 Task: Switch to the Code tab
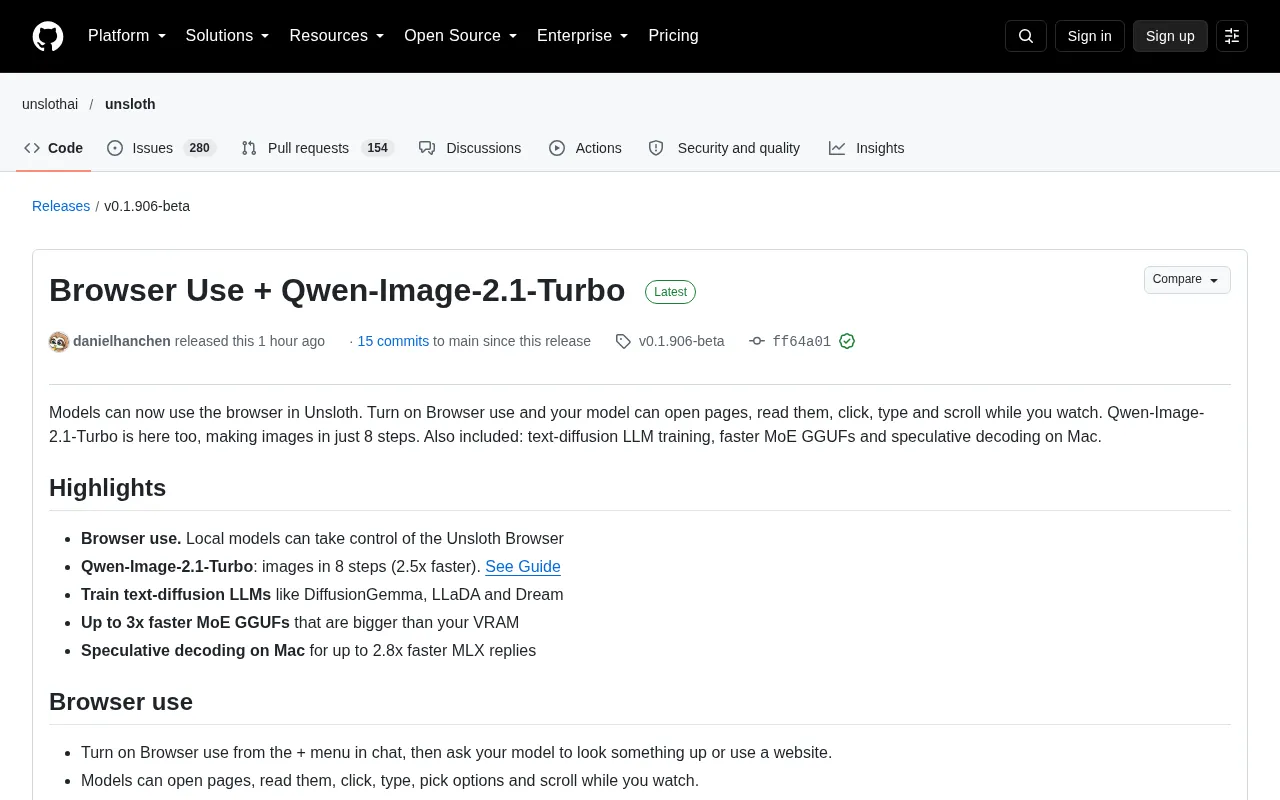pyautogui.click(x=54, y=148)
